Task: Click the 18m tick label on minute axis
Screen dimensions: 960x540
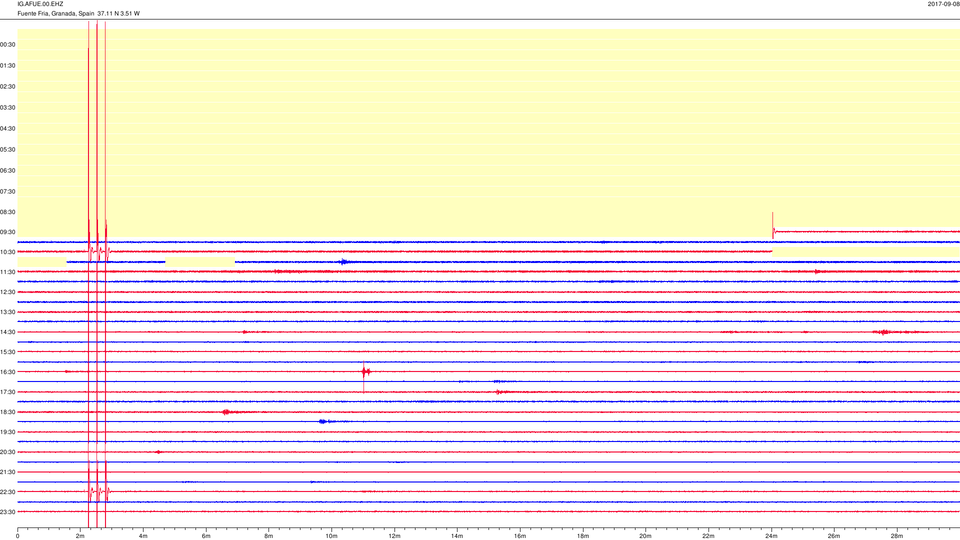Action: 583,536
